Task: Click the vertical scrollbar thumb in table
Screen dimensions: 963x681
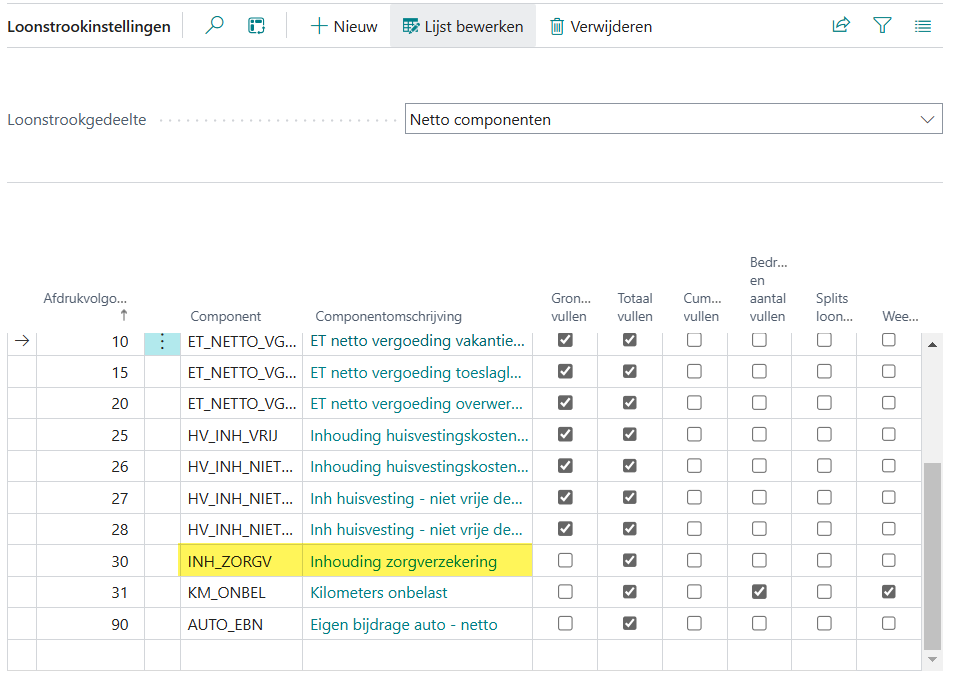Action: click(x=932, y=555)
